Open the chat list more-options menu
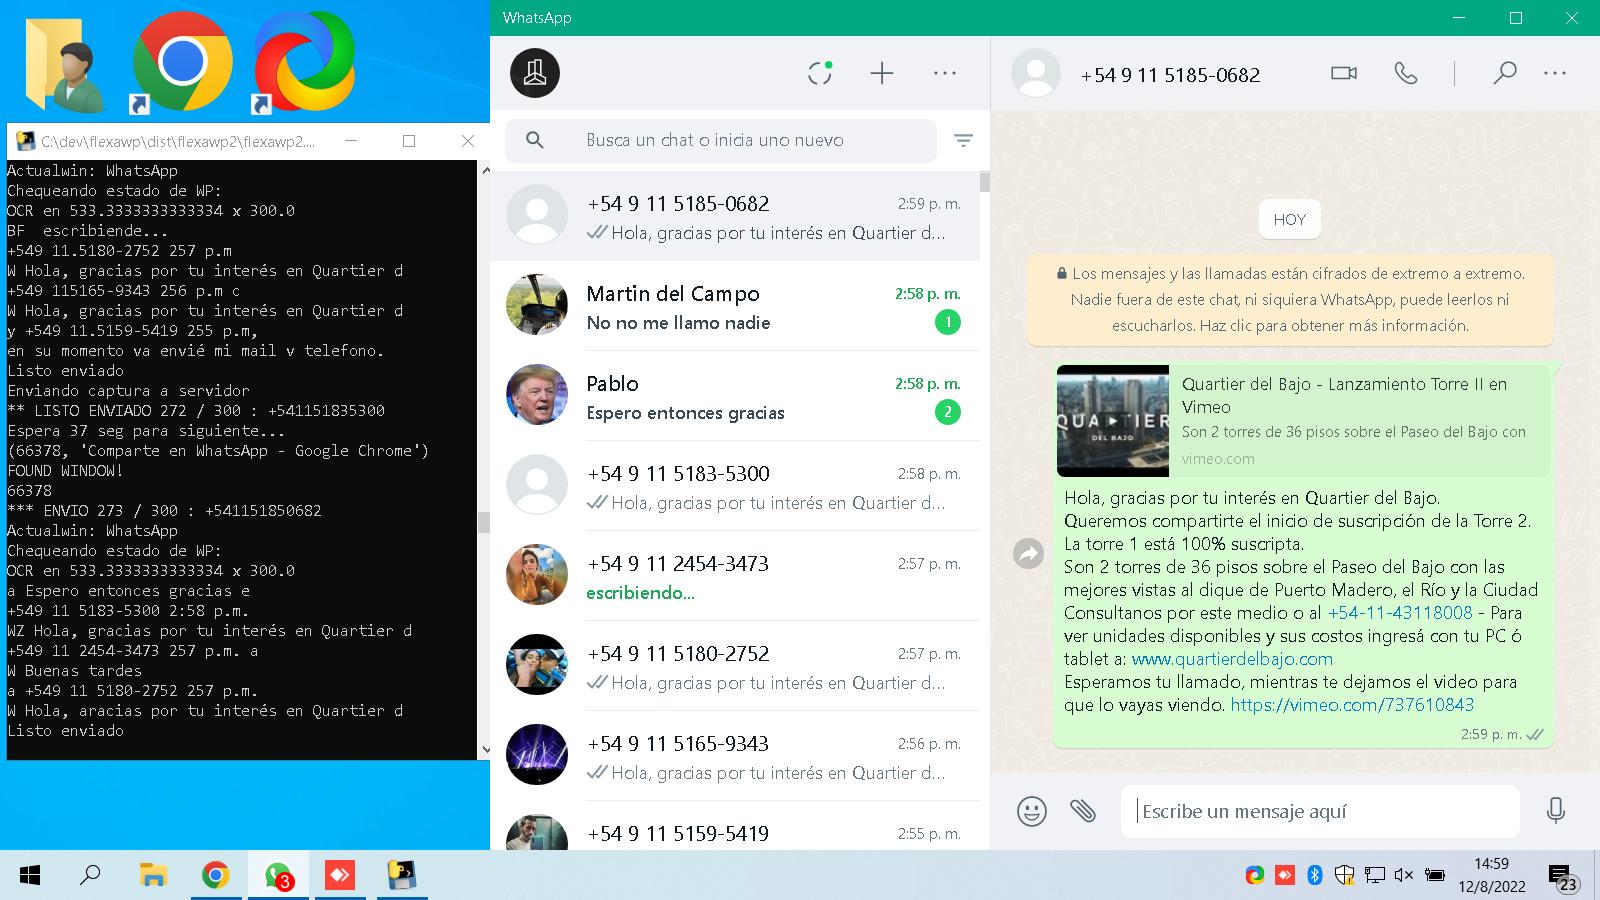Image resolution: width=1600 pixels, height=900 pixels. (x=945, y=73)
